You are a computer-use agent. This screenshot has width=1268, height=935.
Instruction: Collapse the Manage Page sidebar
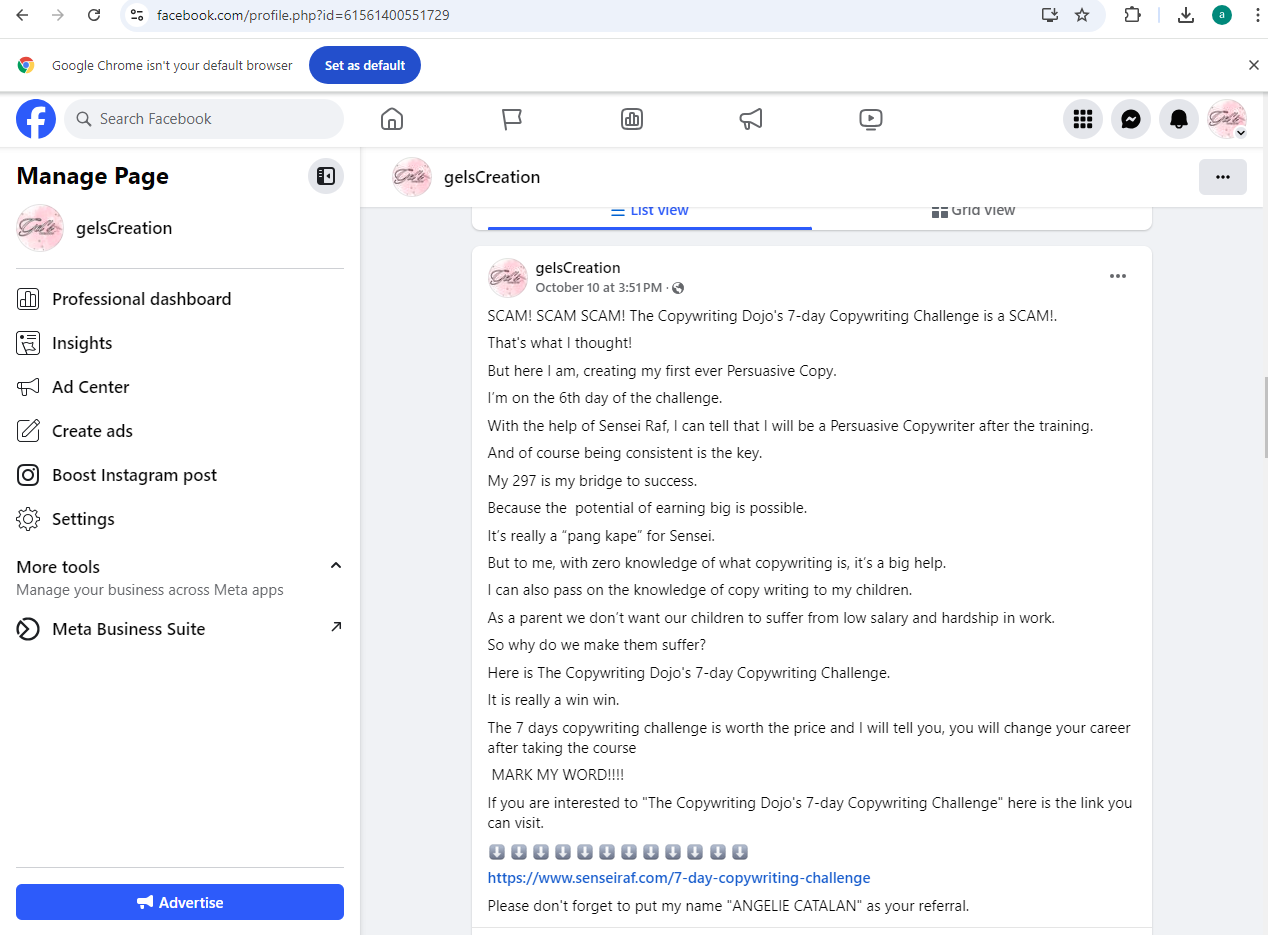coord(326,176)
